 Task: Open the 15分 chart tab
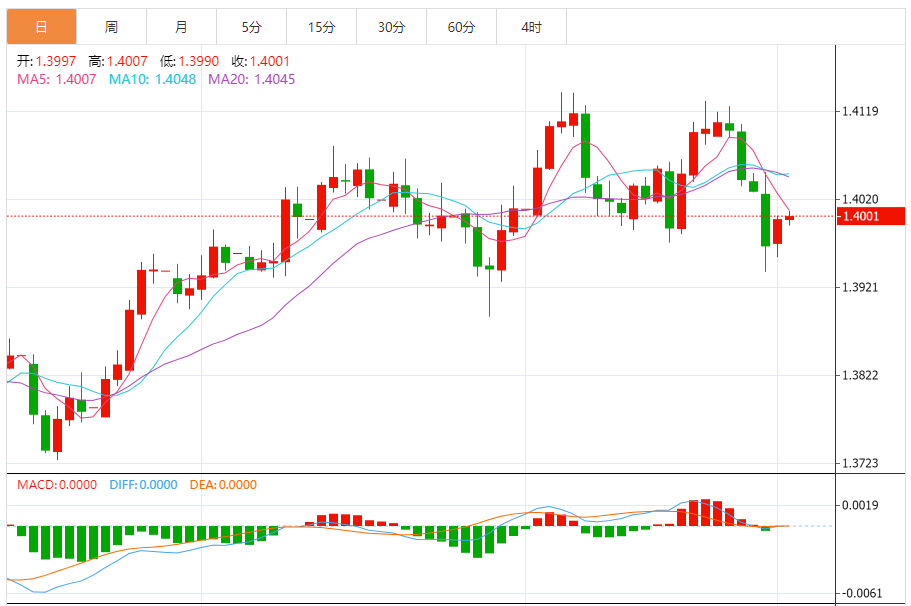click(321, 27)
